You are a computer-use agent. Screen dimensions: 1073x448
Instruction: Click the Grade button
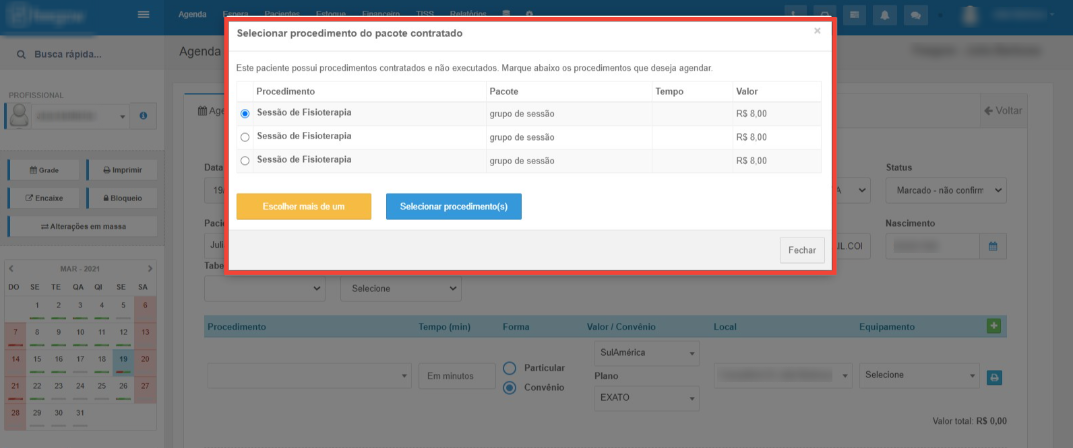tap(44, 170)
